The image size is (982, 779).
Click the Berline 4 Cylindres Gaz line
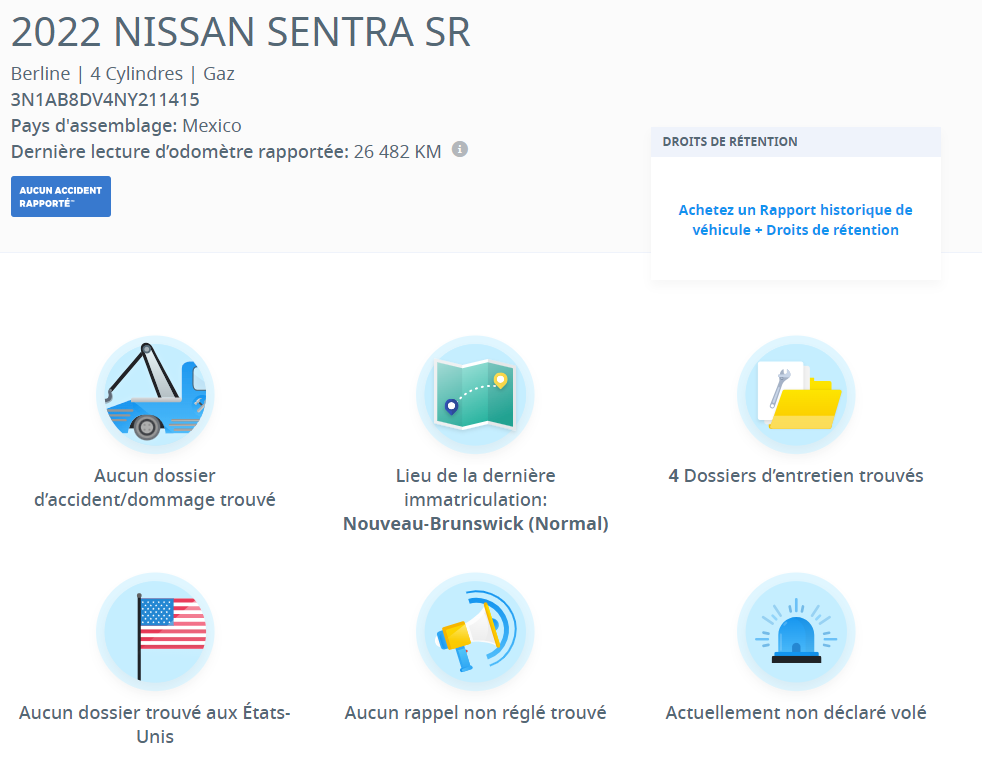coord(123,74)
